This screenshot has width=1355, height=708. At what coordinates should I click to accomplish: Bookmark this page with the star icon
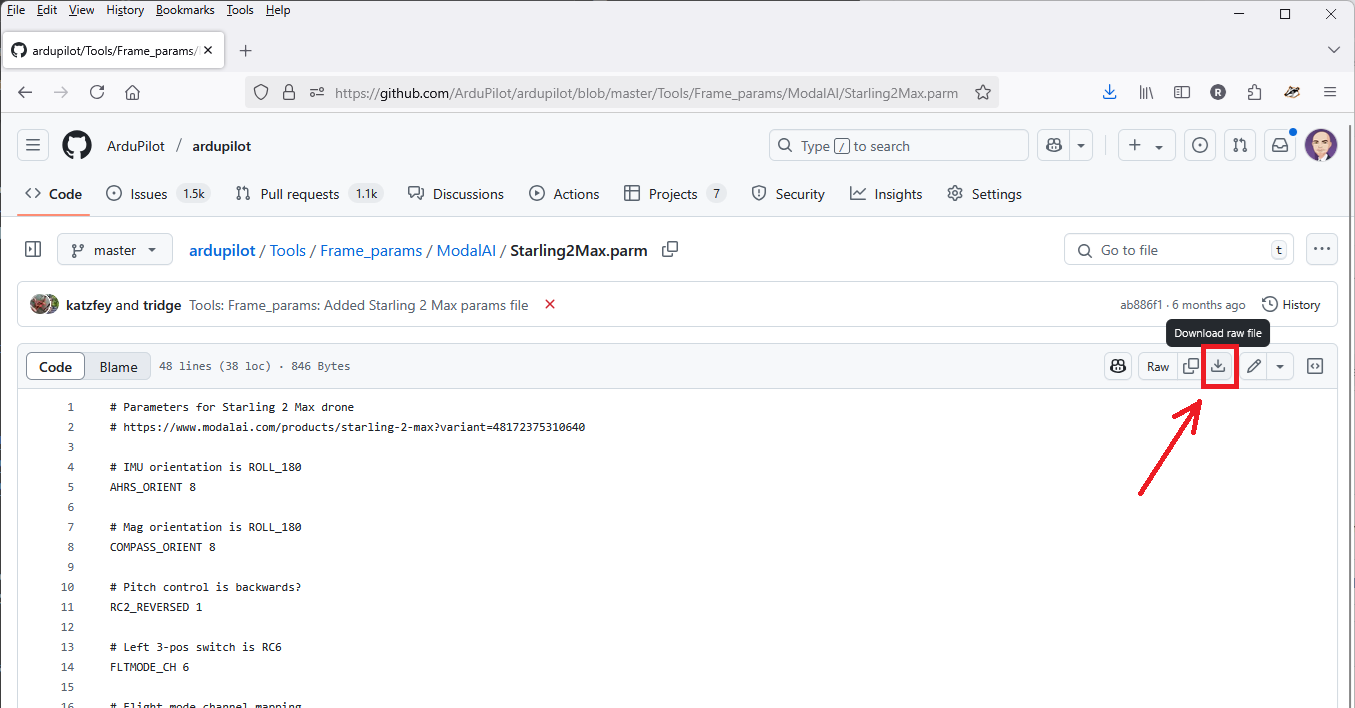[983, 92]
